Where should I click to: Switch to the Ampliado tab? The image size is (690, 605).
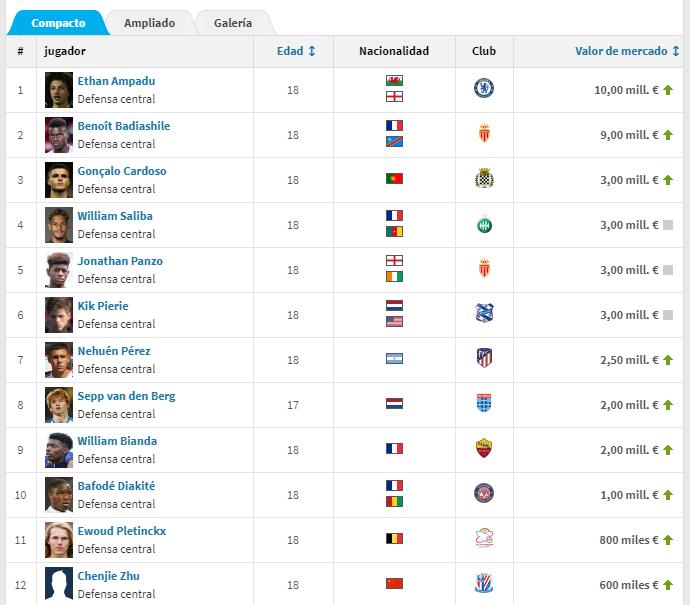coord(149,23)
